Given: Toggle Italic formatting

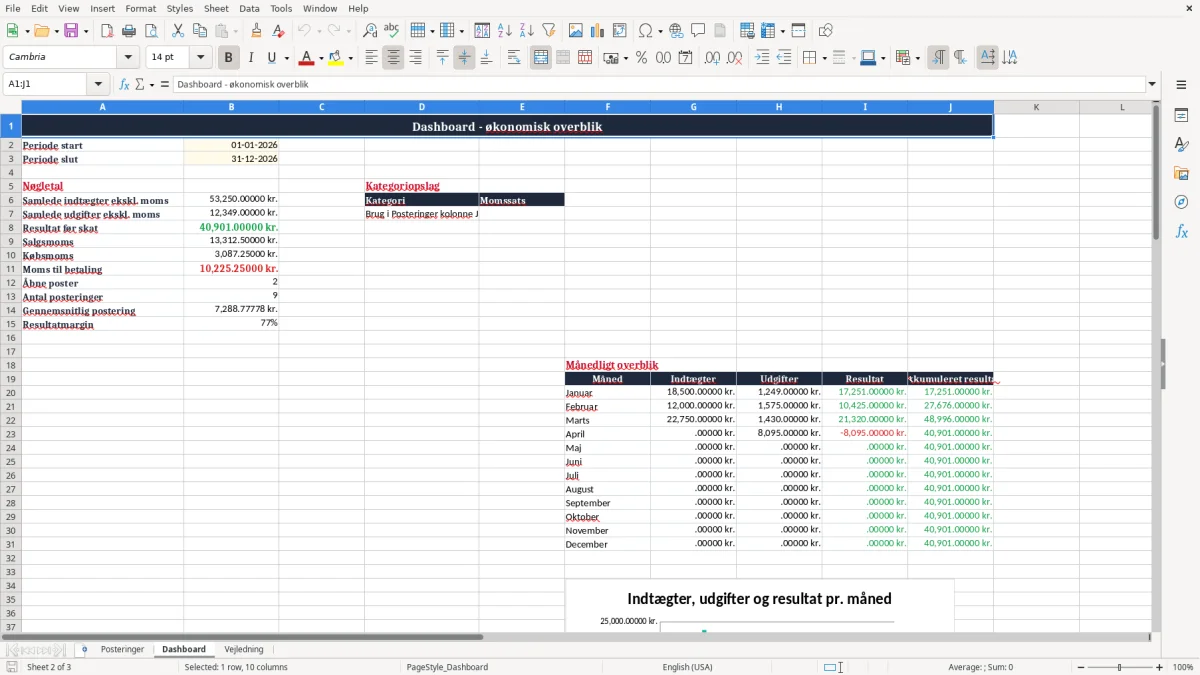Looking at the screenshot, I should (251, 58).
